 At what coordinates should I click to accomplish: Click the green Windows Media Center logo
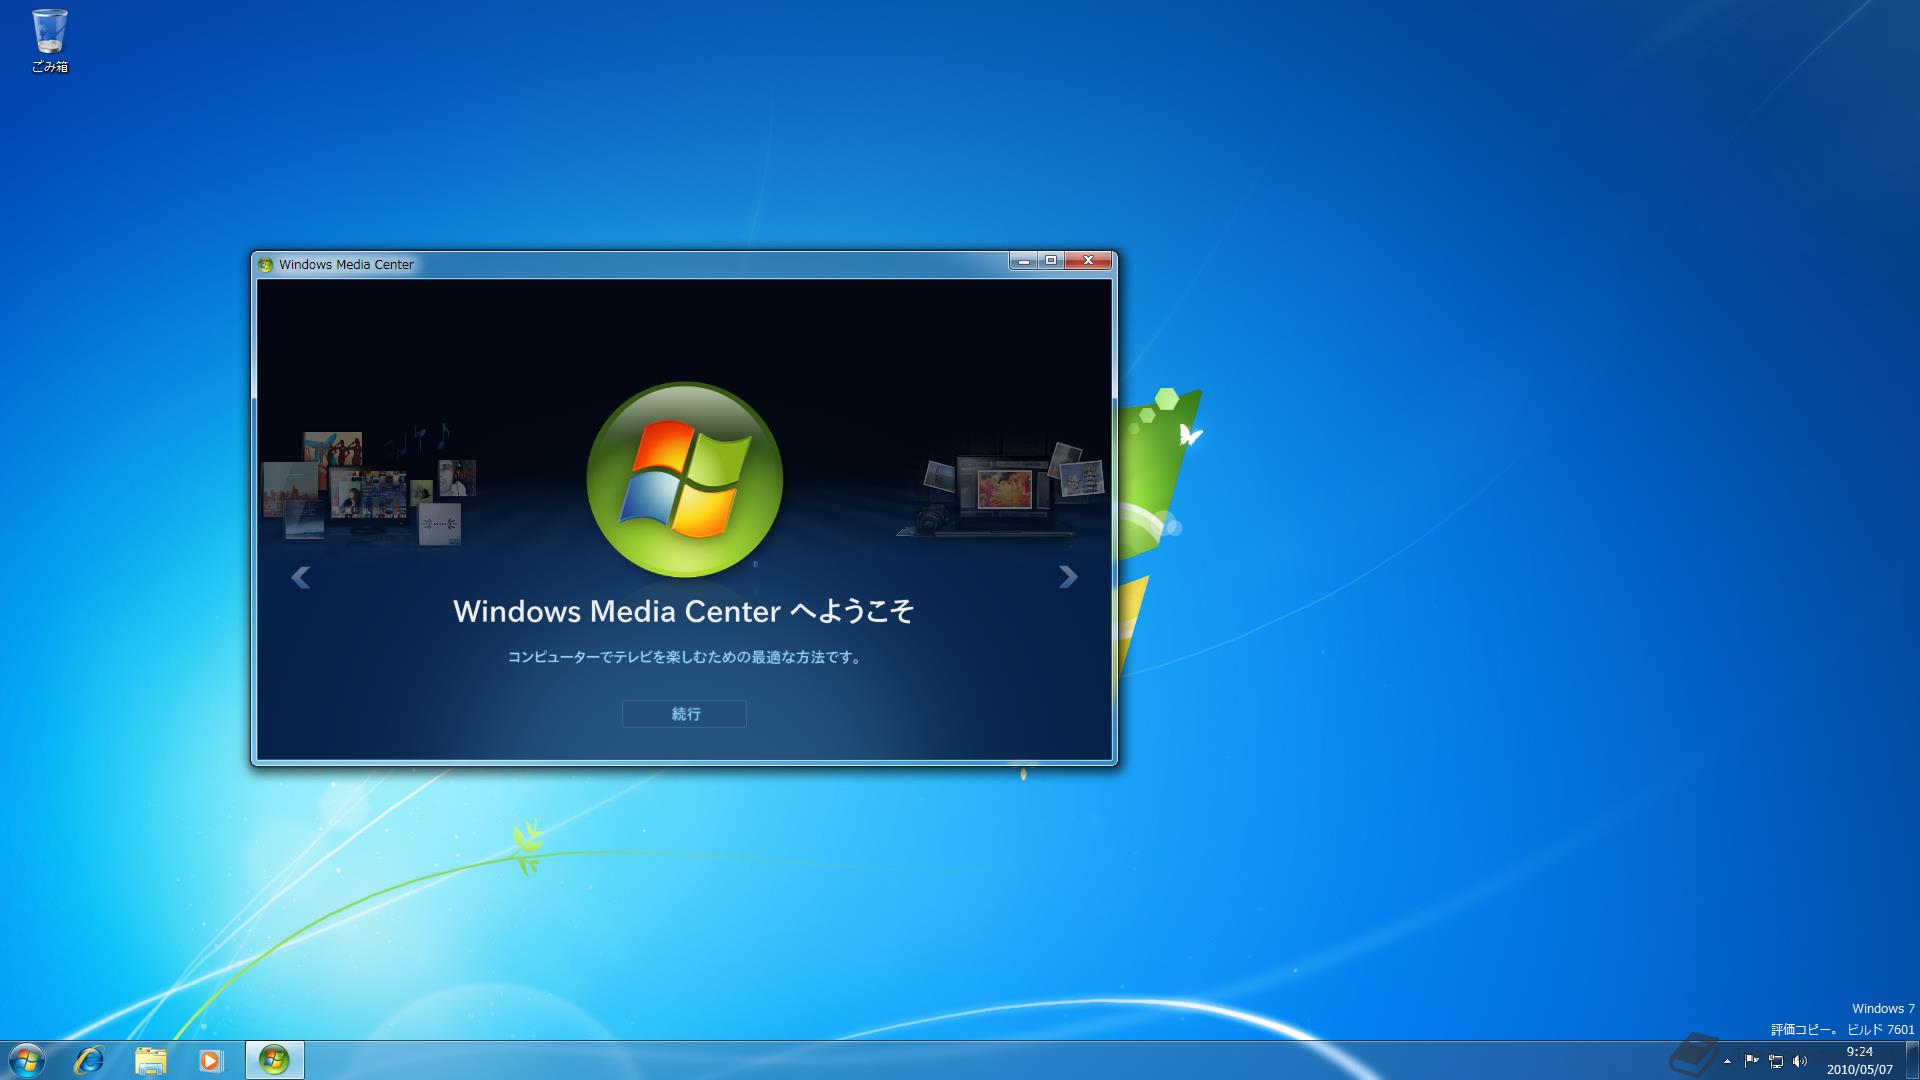pyautogui.click(x=684, y=480)
